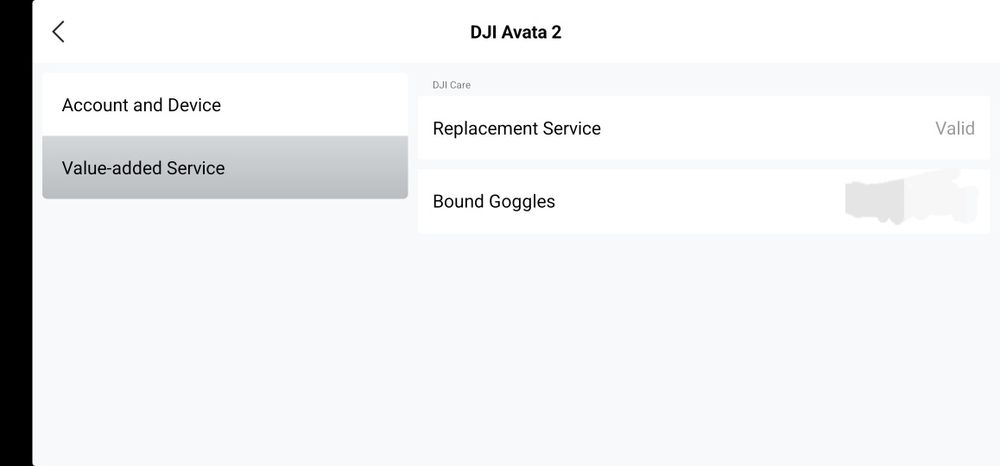1000x466 pixels.
Task: Select the Value-added Service tab
Action: 225,168
